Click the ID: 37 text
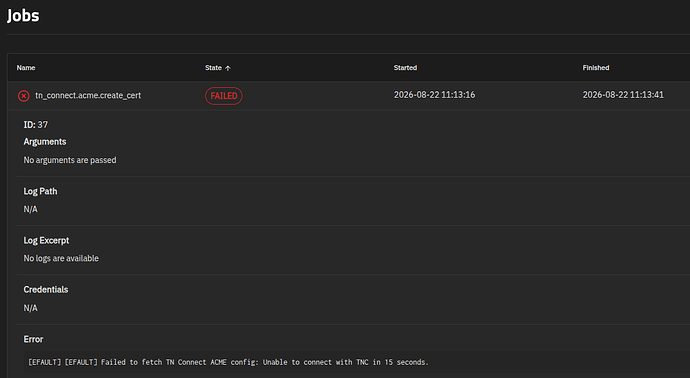This screenshot has width=690, height=378. tap(36, 125)
